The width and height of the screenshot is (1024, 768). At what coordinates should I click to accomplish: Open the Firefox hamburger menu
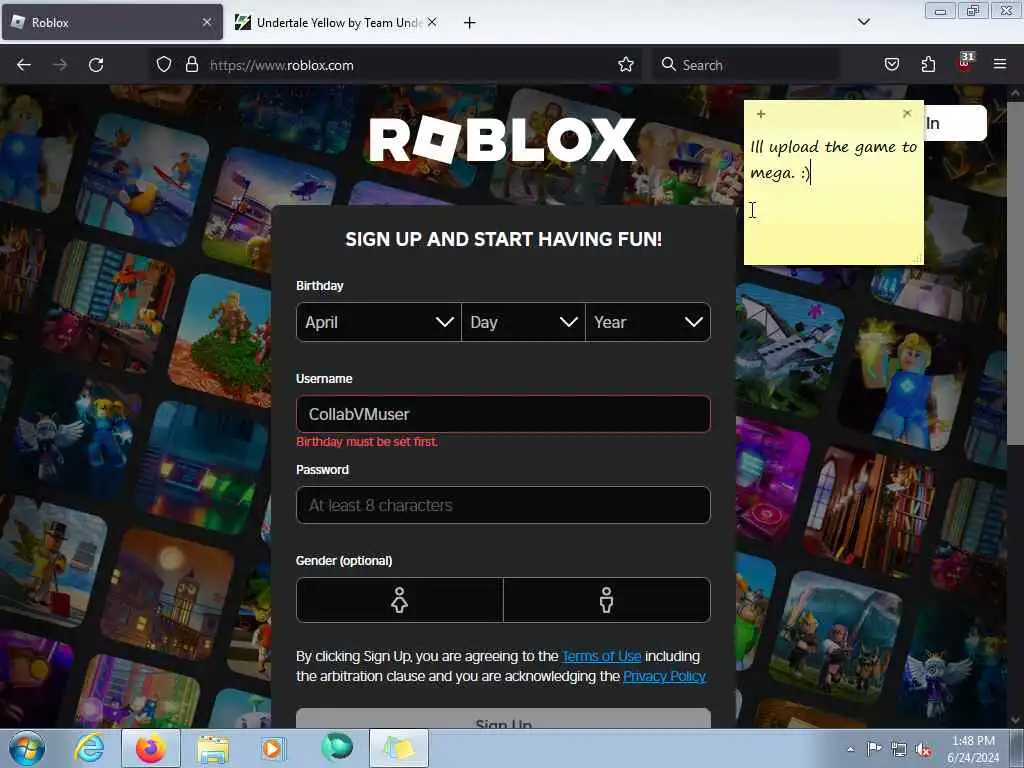click(1000, 64)
